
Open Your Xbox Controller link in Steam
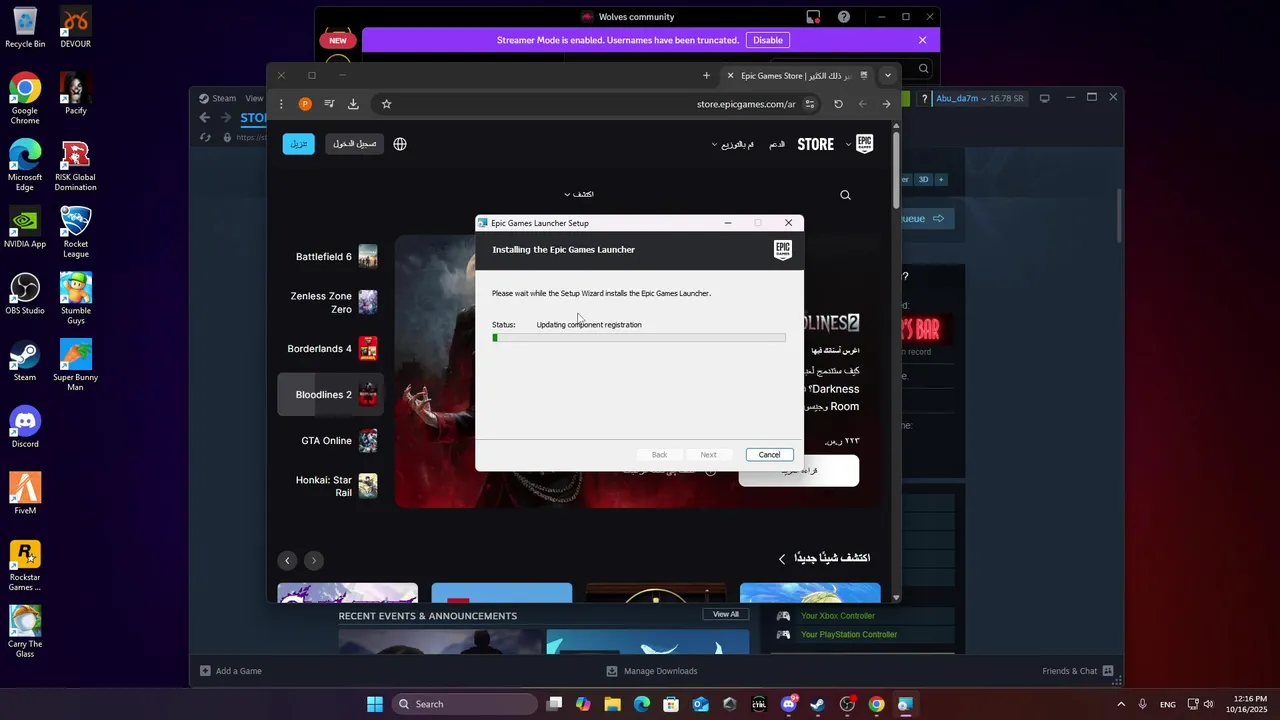point(838,616)
